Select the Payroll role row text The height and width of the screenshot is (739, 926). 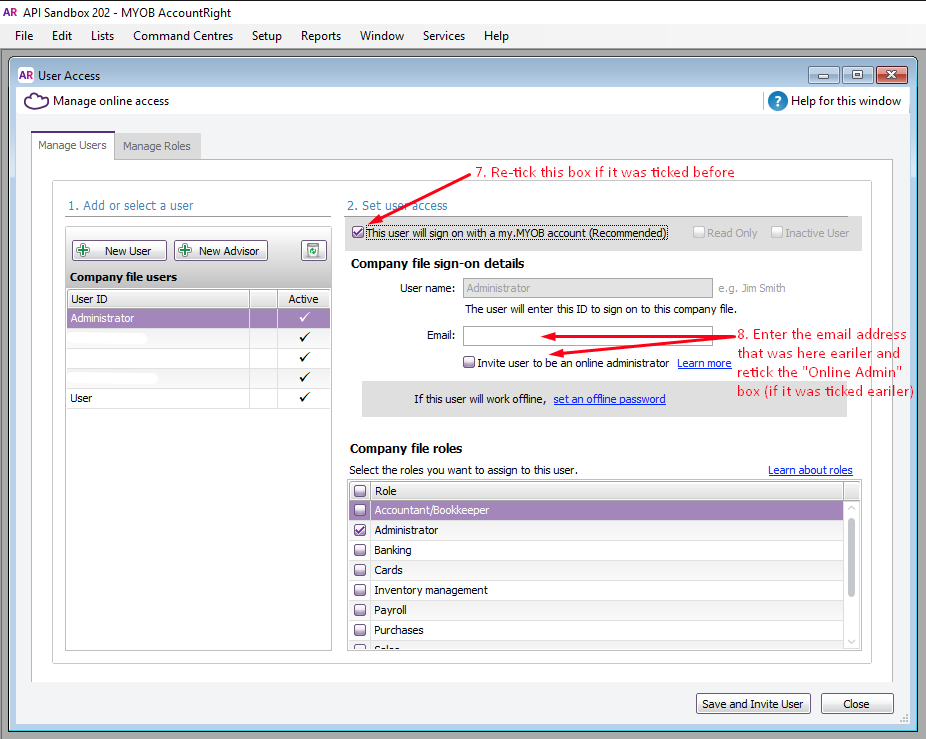[x=390, y=610]
